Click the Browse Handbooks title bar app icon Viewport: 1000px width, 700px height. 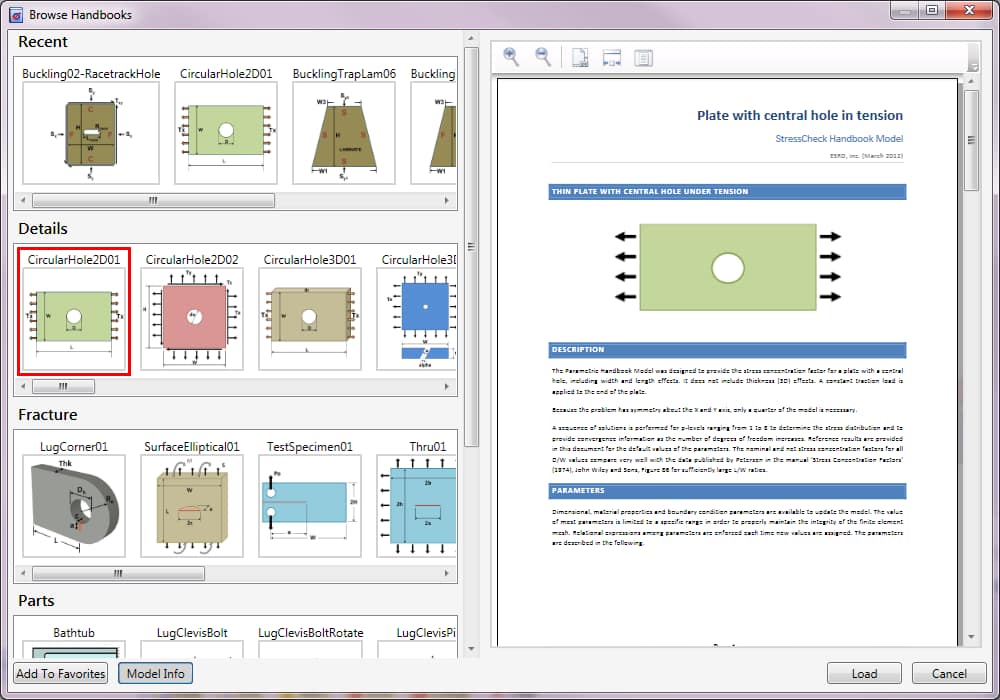pos(15,13)
